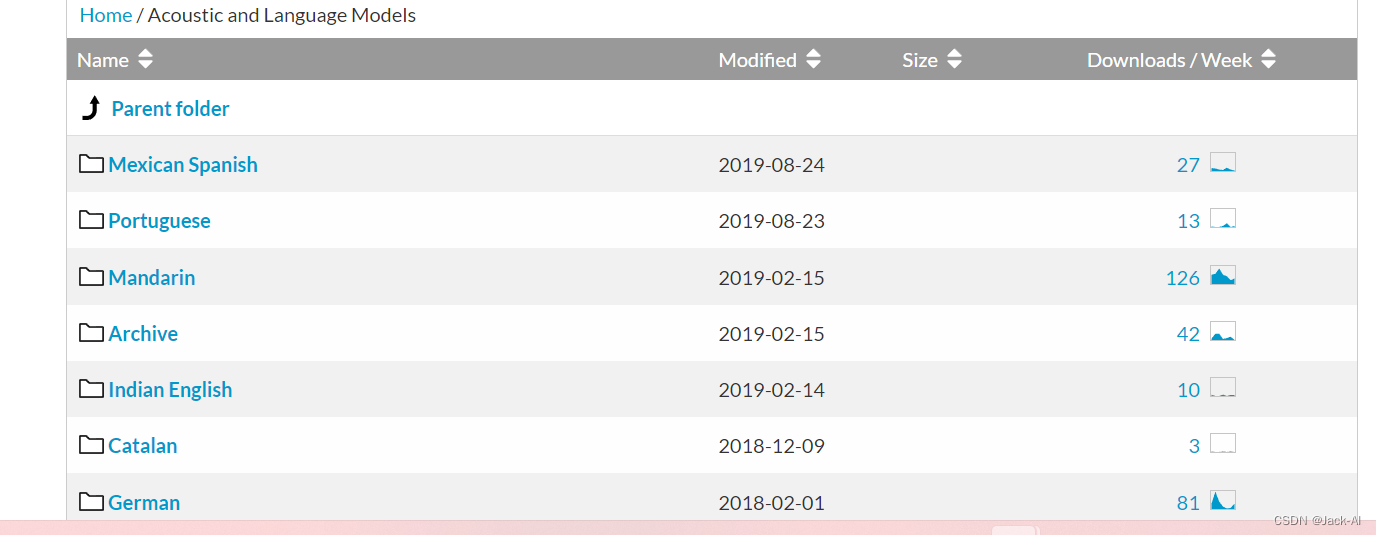Open the Indian English folder
Viewport: 1376px width, 535px height.
tap(170, 390)
